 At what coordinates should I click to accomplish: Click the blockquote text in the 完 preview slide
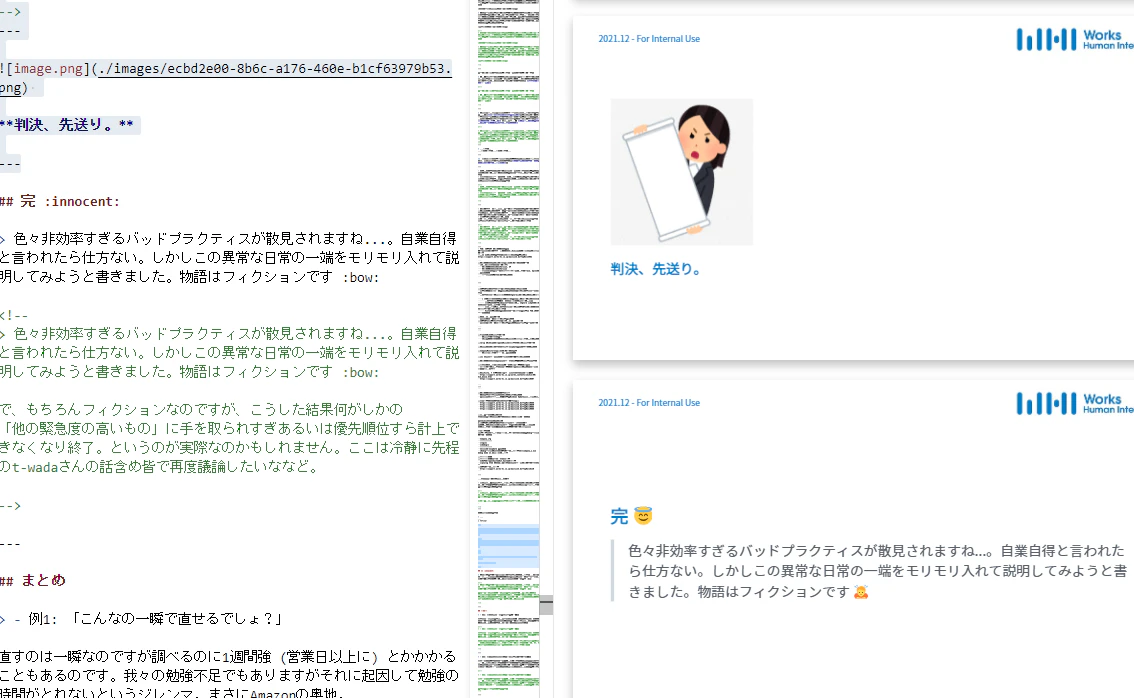tap(877, 571)
